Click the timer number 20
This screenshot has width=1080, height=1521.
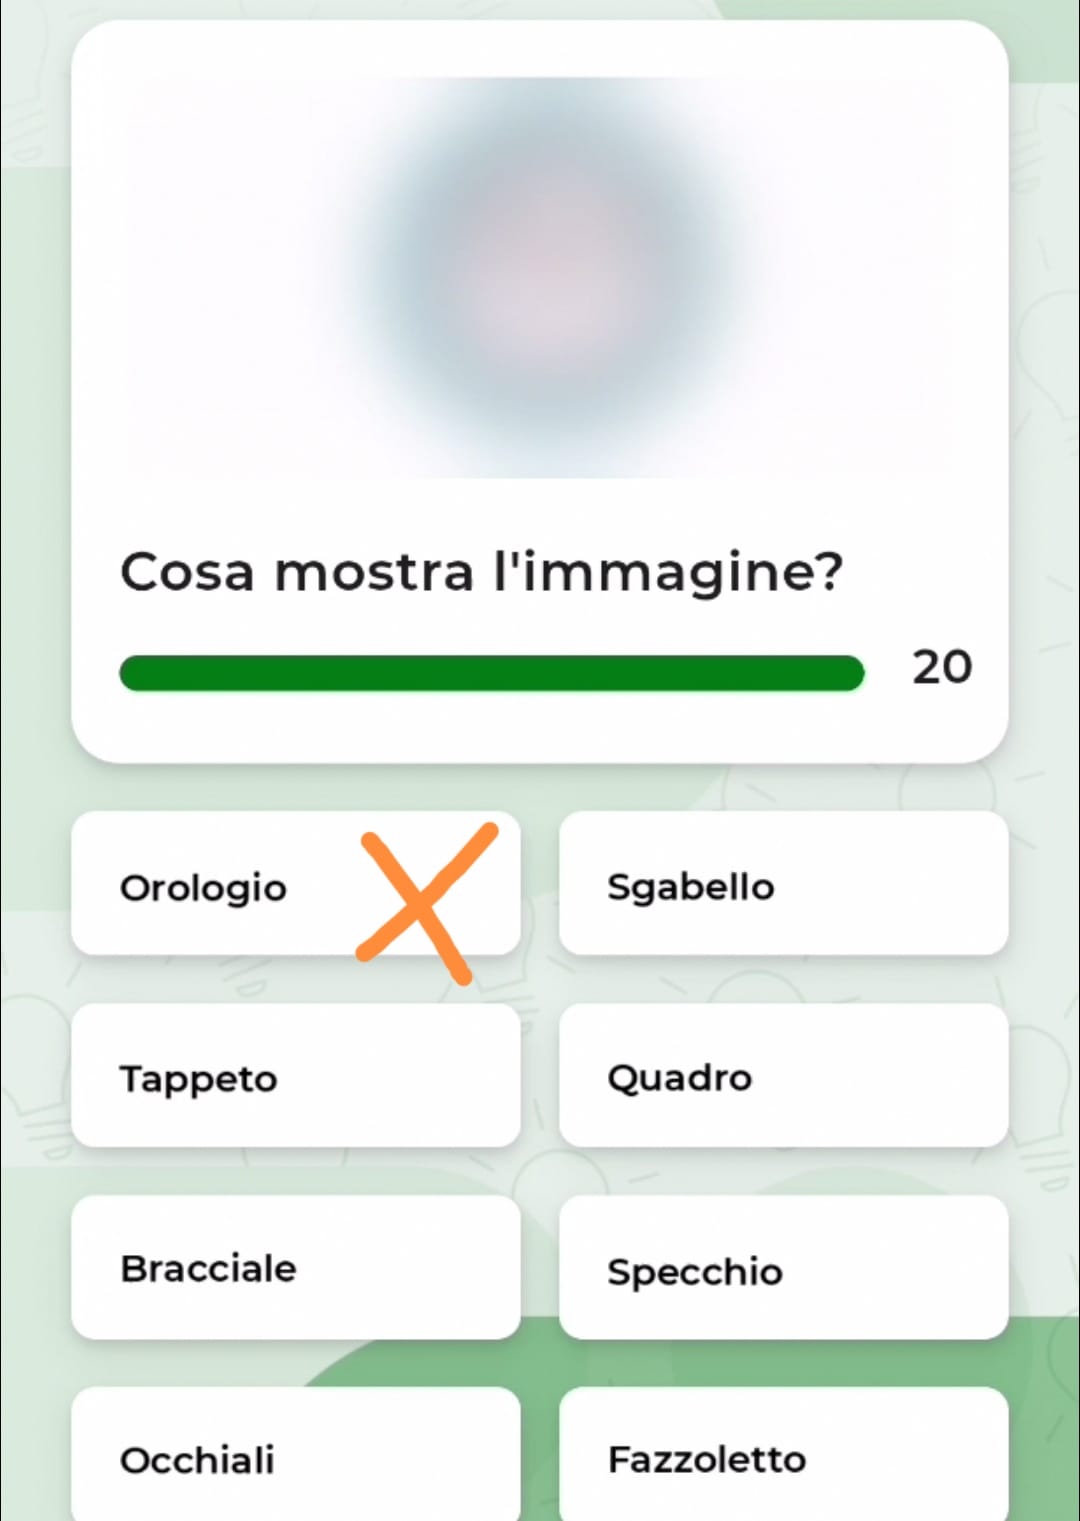pos(941,667)
